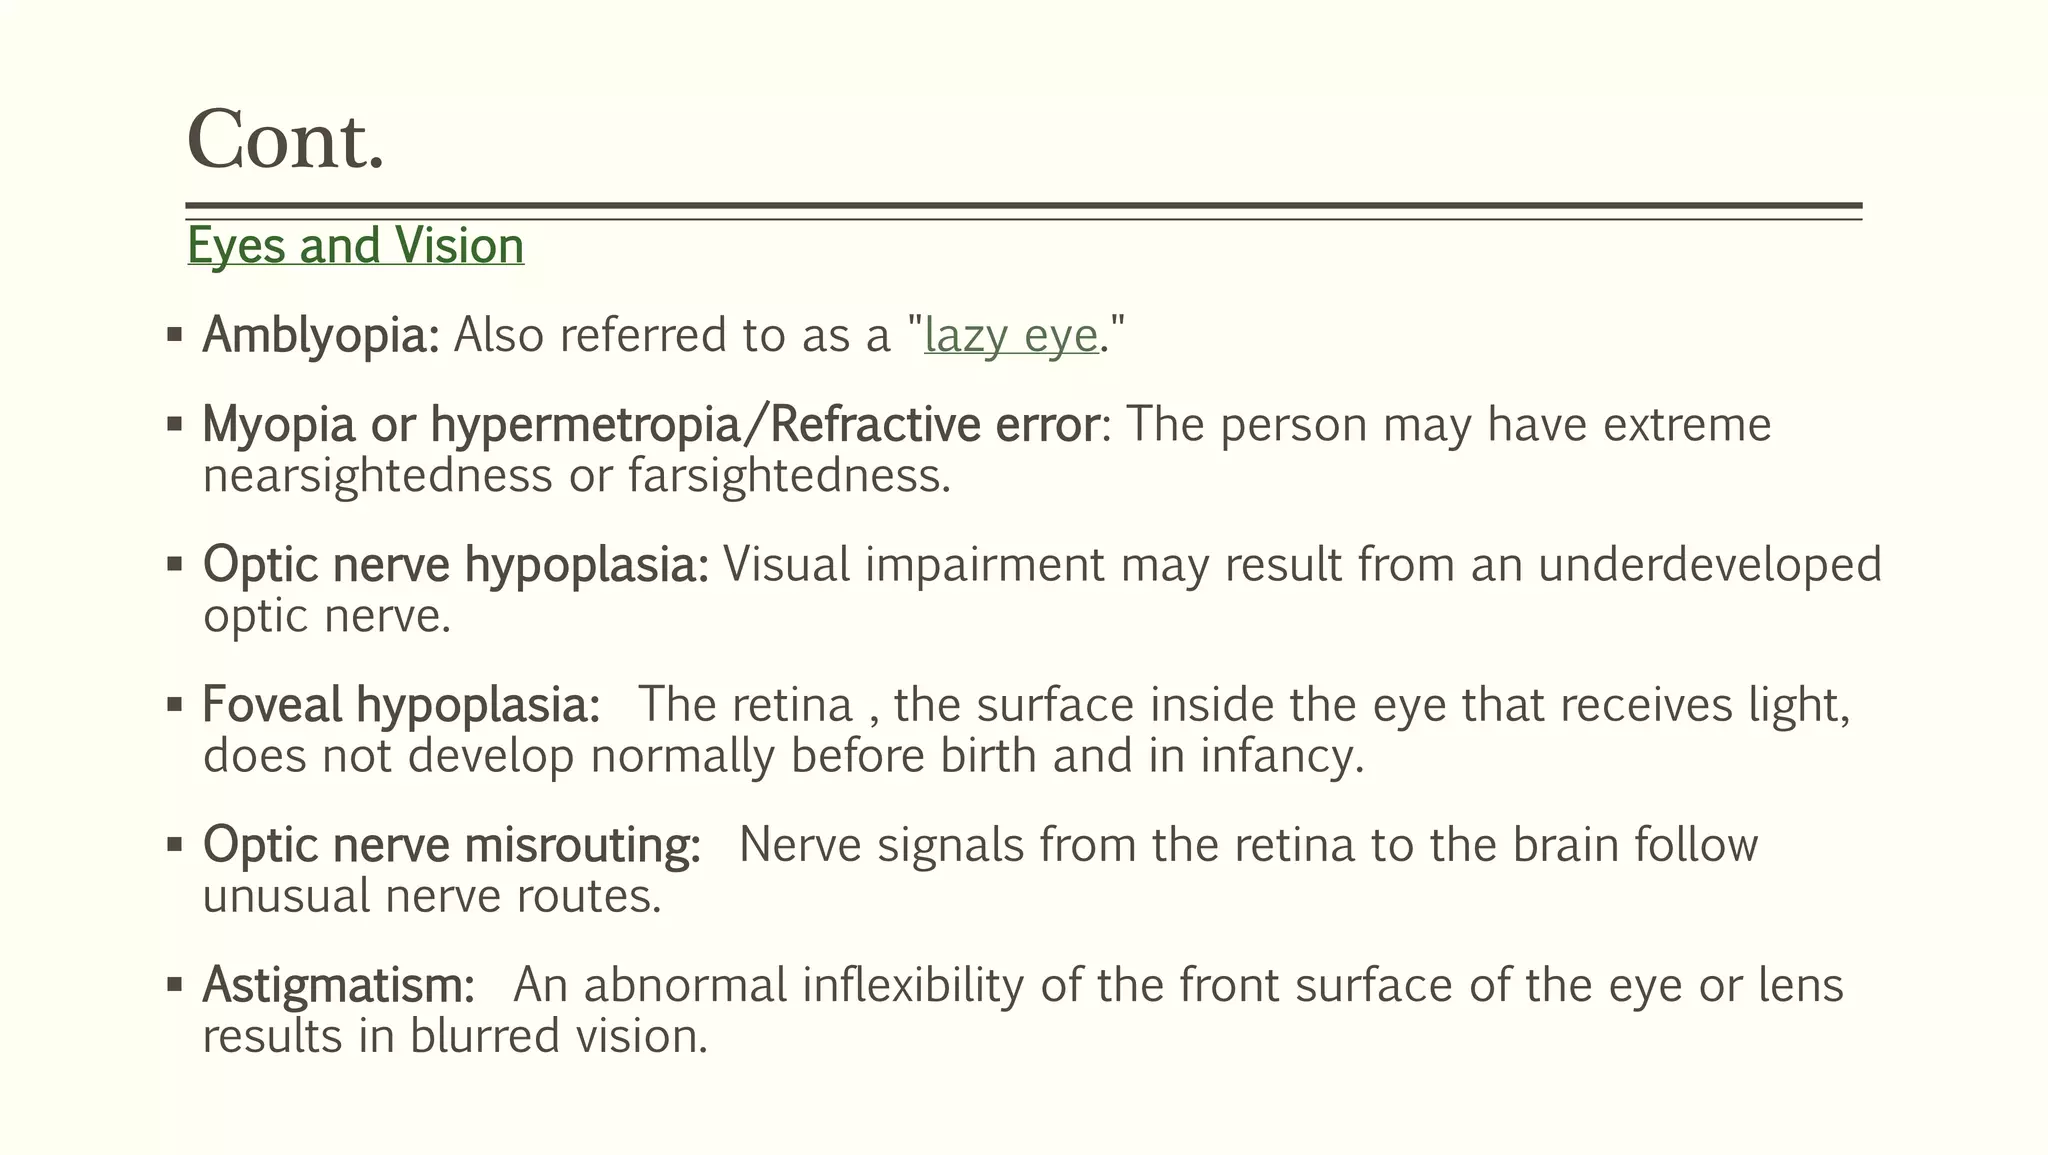Click the bullet marker beside Amblyopia
The height and width of the screenshot is (1155, 2048).
(175, 334)
